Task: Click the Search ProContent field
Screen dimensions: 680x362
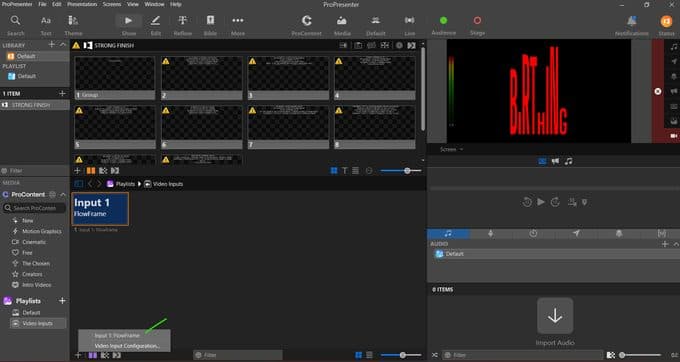Action: click(x=35, y=208)
